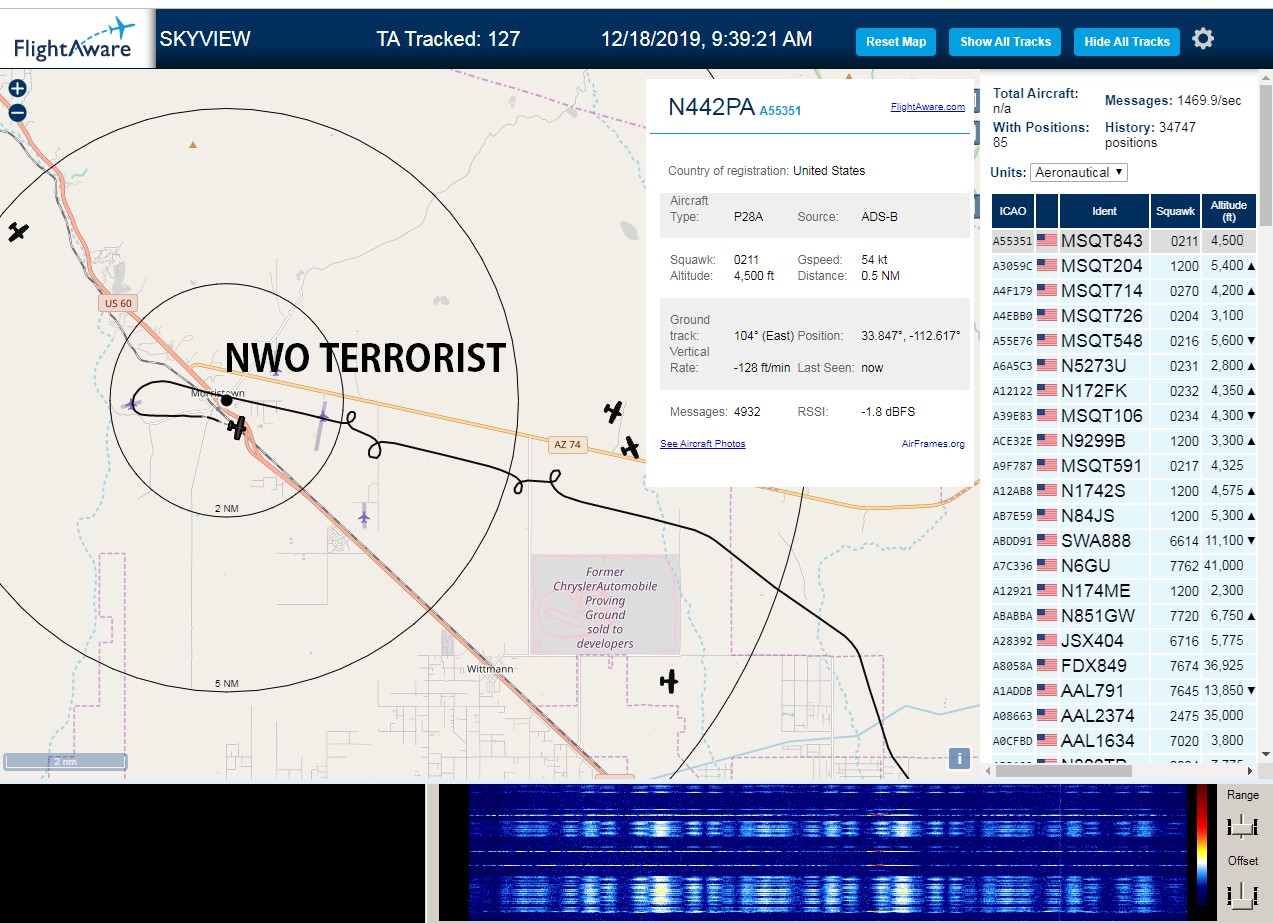Select the N1742S aircraft row
The image size is (1273, 923).
tap(1124, 491)
